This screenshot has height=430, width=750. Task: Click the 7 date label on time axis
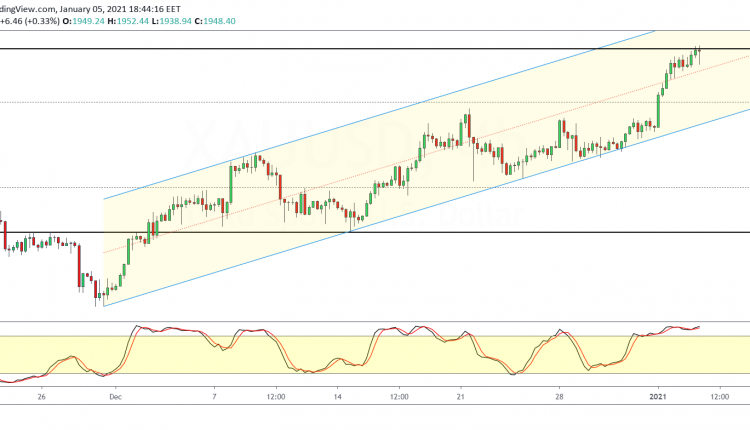(215, 395)
